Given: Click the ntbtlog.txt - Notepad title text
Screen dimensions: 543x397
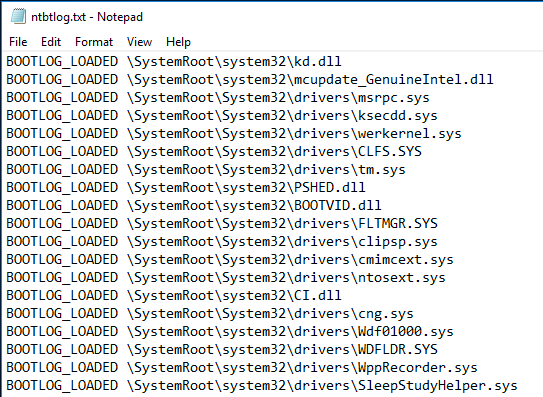Looking at the screenshot, I should coord(87,17).
